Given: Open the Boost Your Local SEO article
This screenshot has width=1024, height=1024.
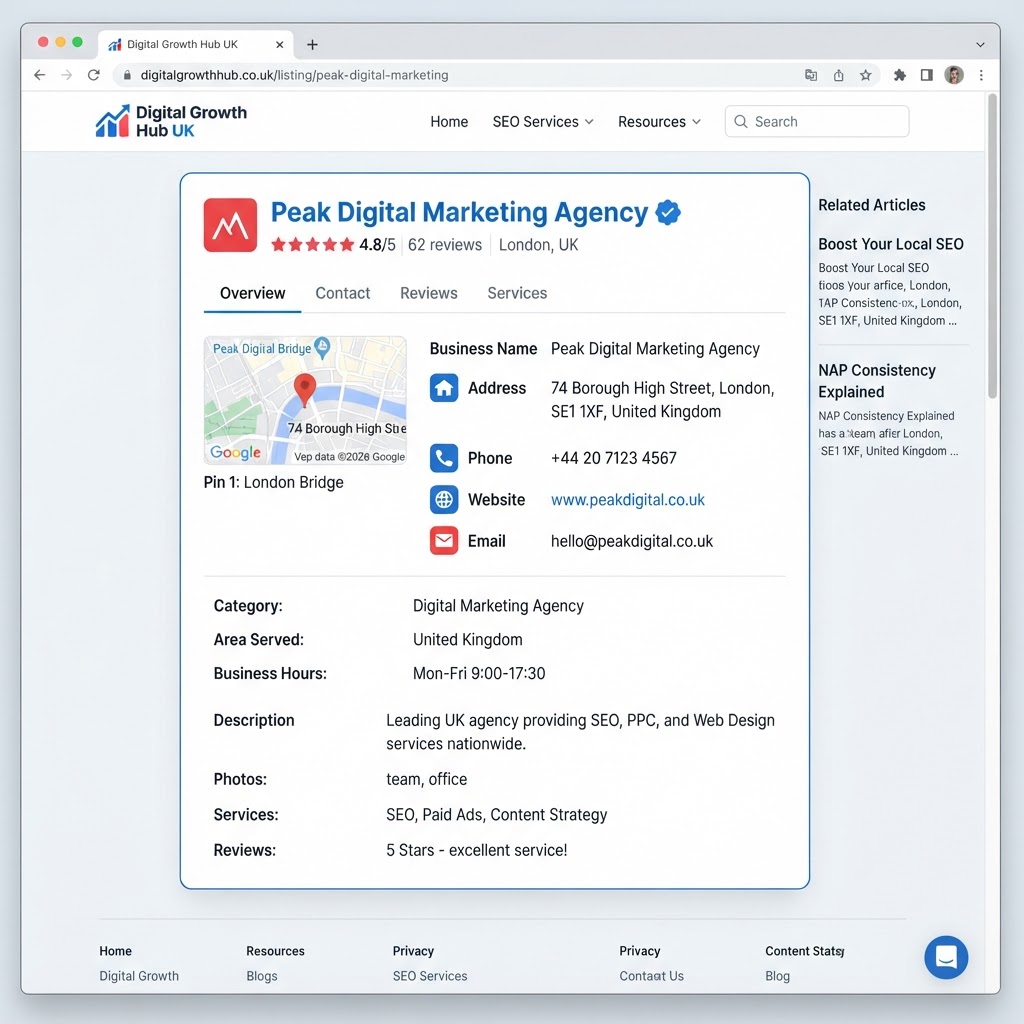Looking at the screenshot, I should [x=891, y=244].
